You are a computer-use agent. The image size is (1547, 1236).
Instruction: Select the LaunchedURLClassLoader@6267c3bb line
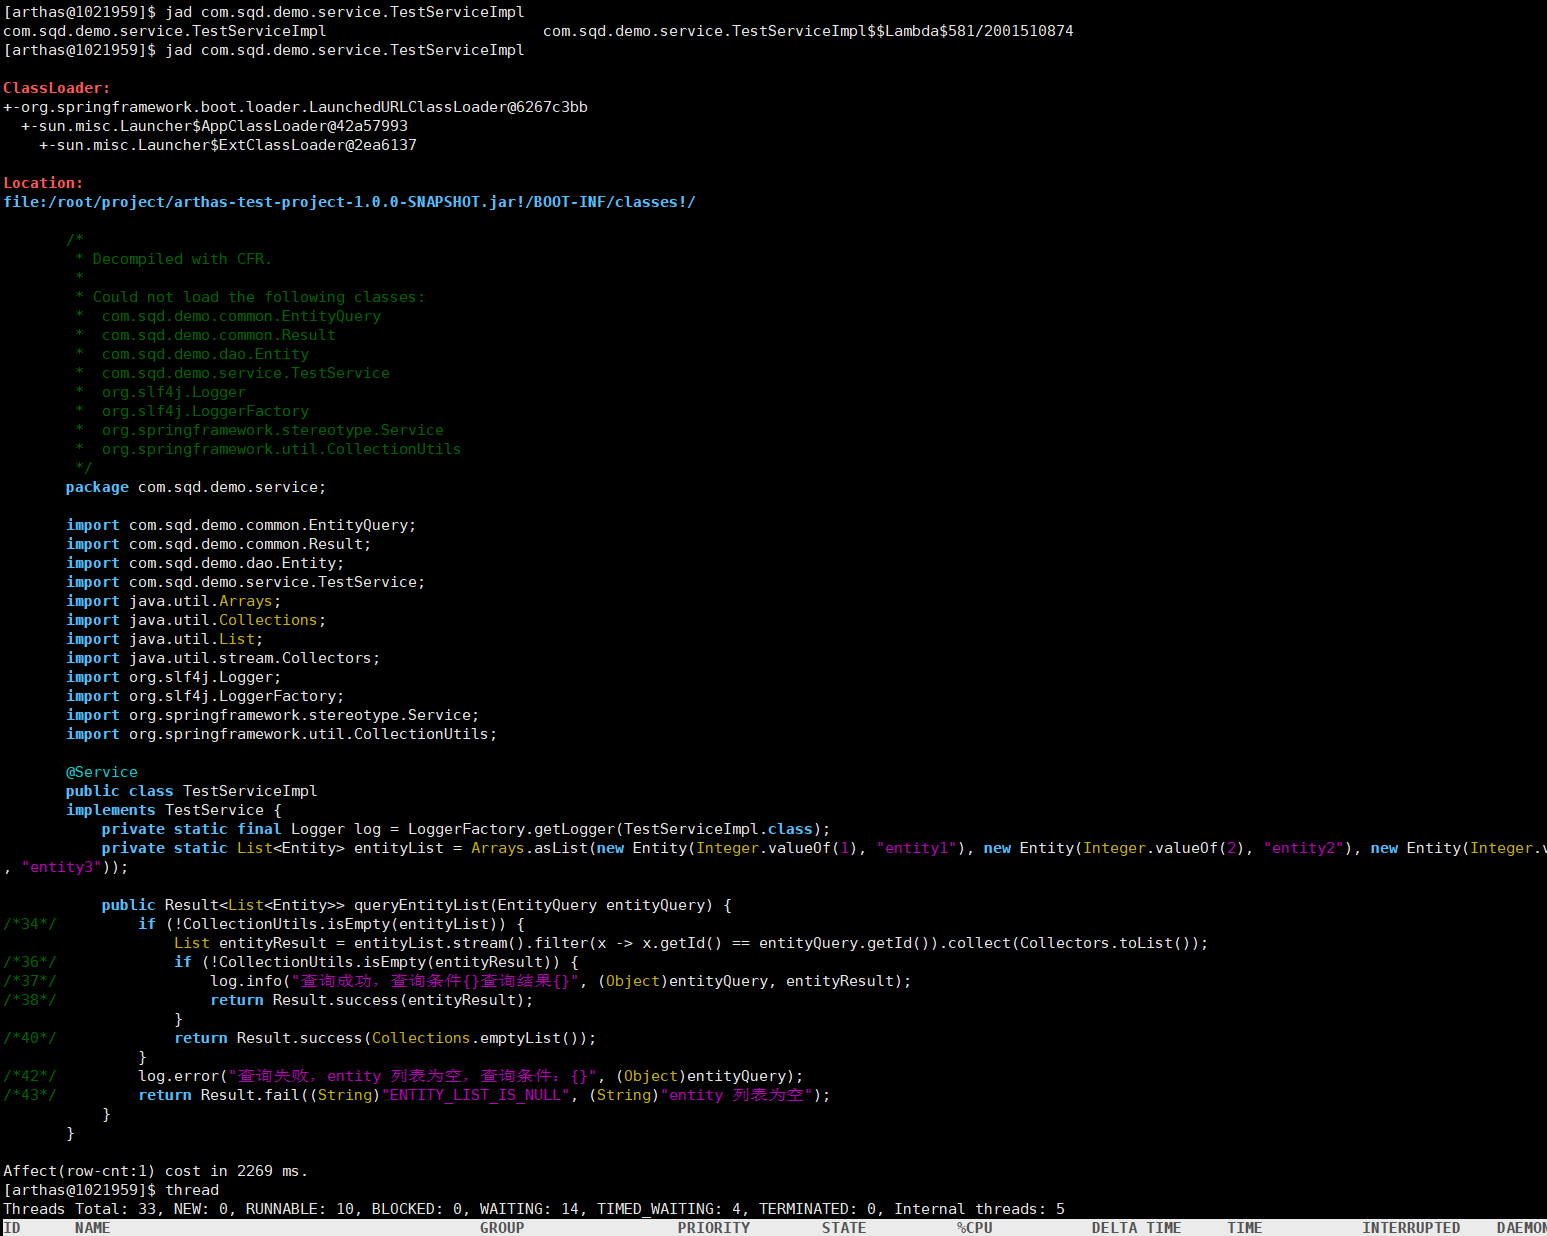[295, 107]
